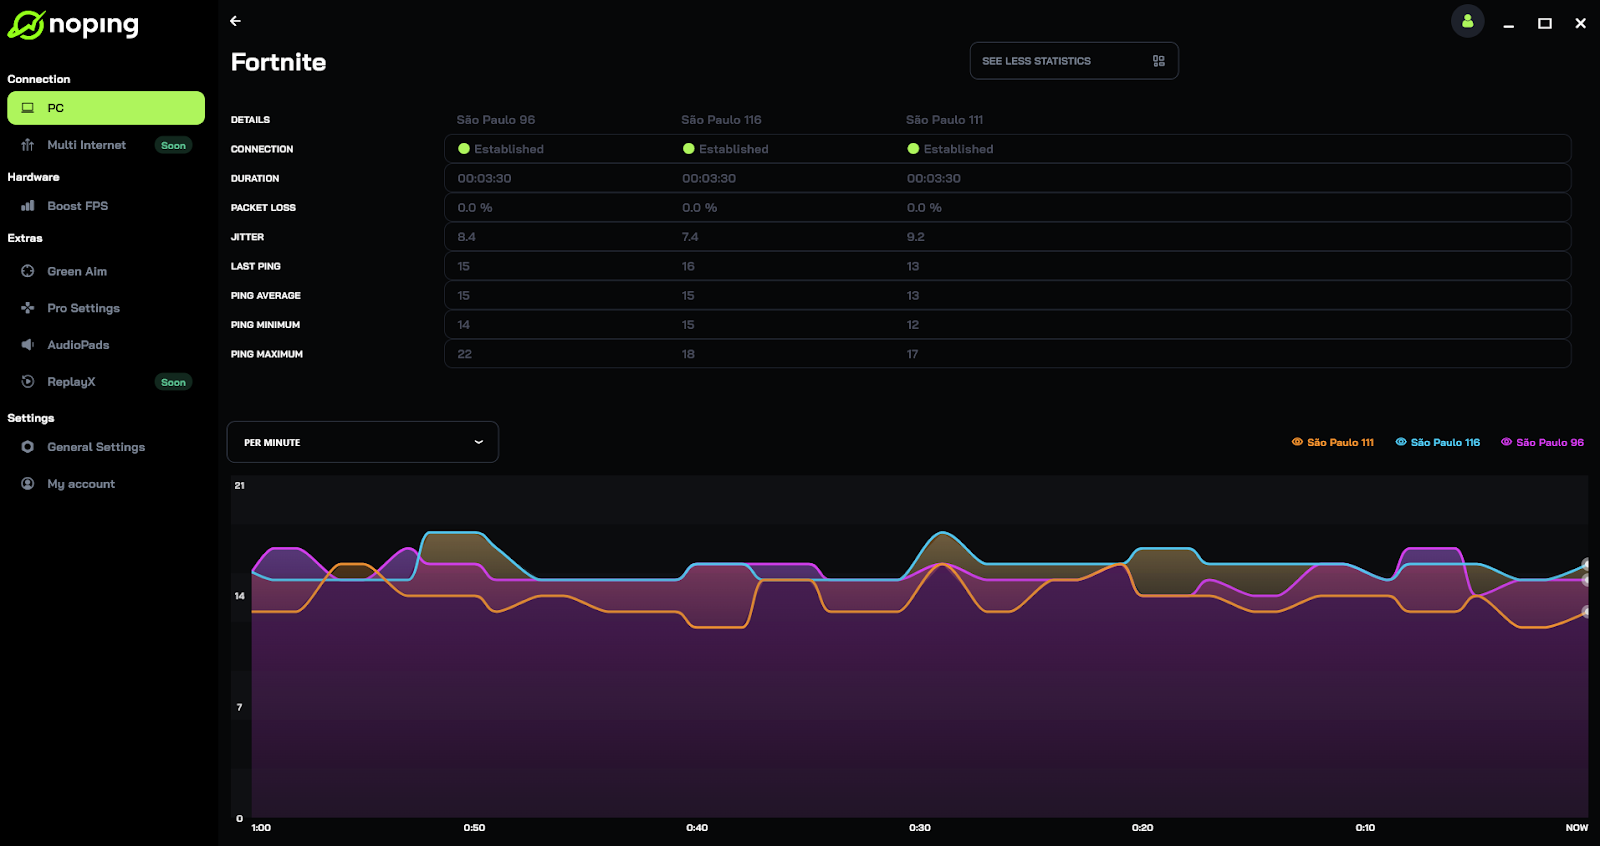Click the My account person icon

tap(28, 484)
